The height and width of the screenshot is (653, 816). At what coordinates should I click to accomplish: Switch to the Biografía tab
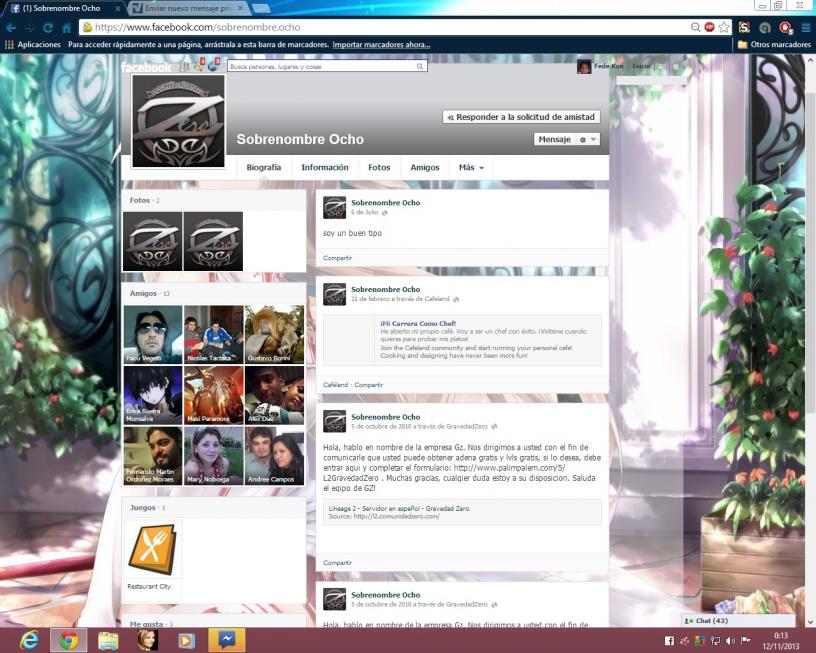(263, 168)
